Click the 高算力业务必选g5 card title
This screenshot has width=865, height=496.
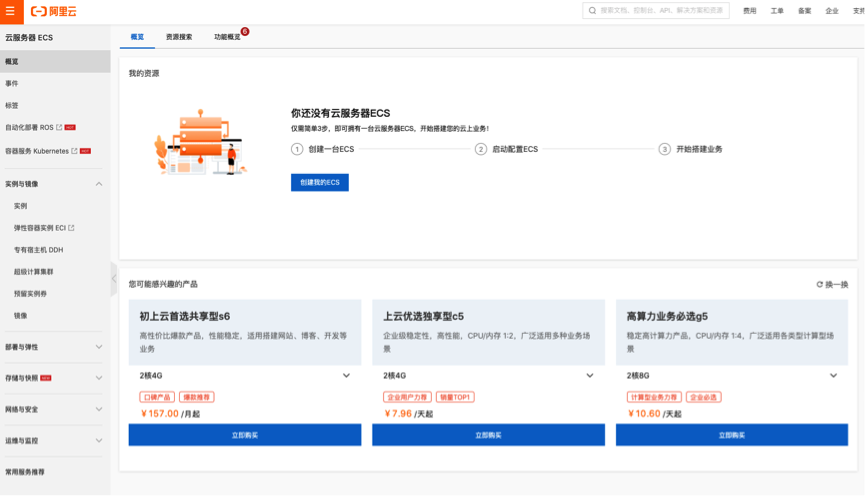click(x=667, y=317)
